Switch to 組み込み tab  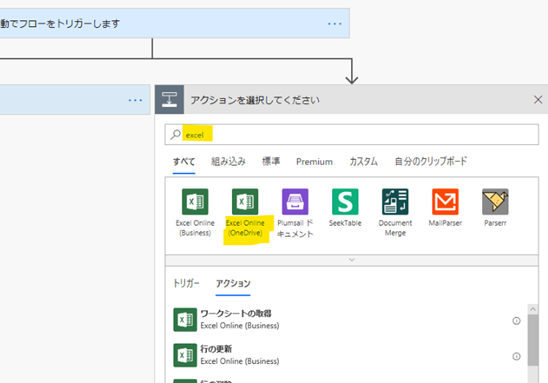click(228, 161)
